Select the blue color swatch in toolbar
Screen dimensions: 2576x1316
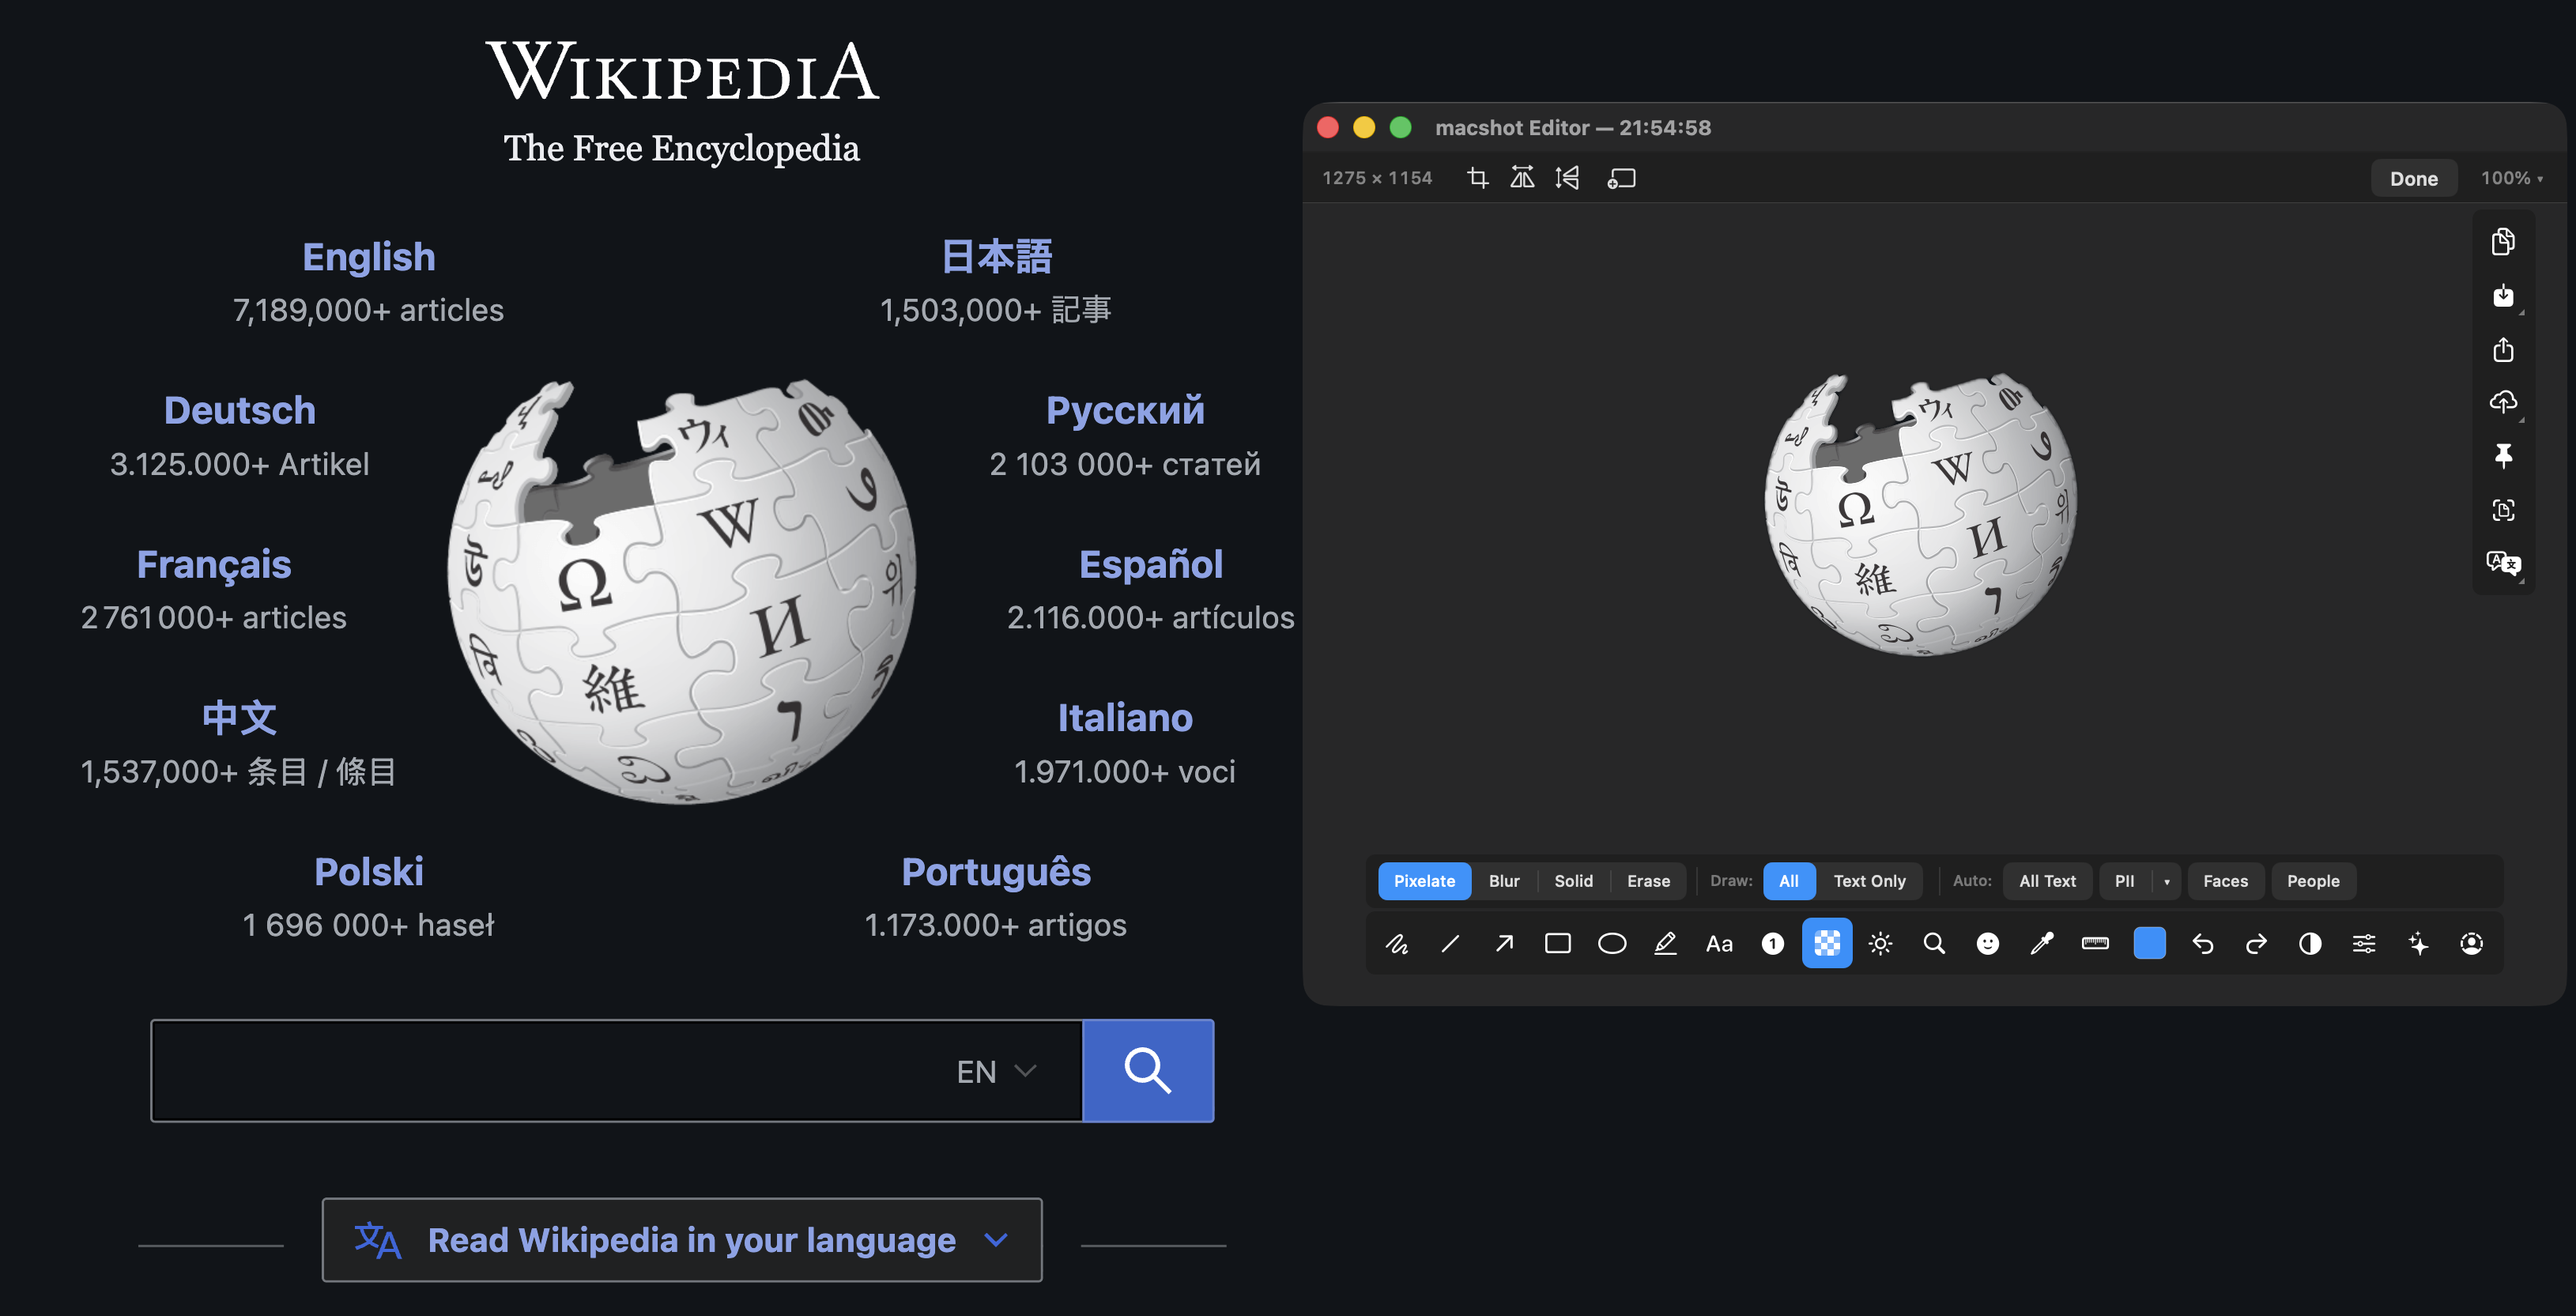pyautogui.click(x=2149, y=944)
